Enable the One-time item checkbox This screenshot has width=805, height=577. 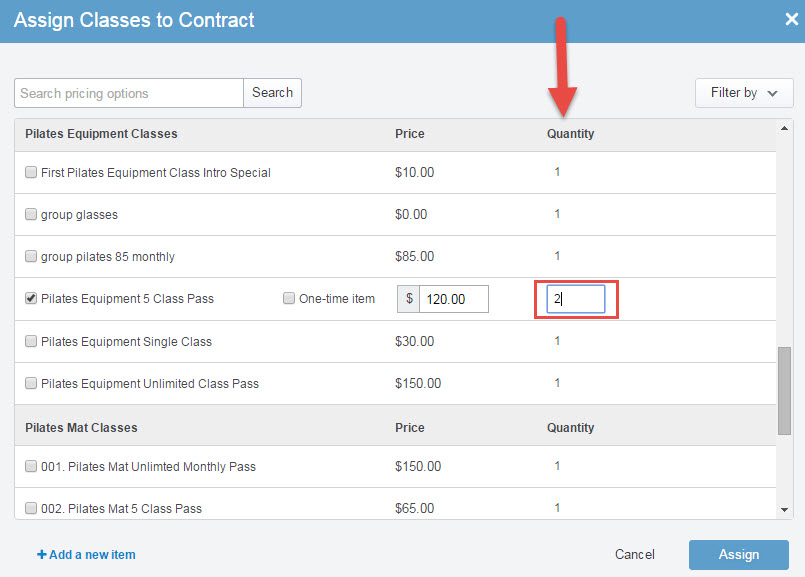pyautogui.click(x=288, y=298)
